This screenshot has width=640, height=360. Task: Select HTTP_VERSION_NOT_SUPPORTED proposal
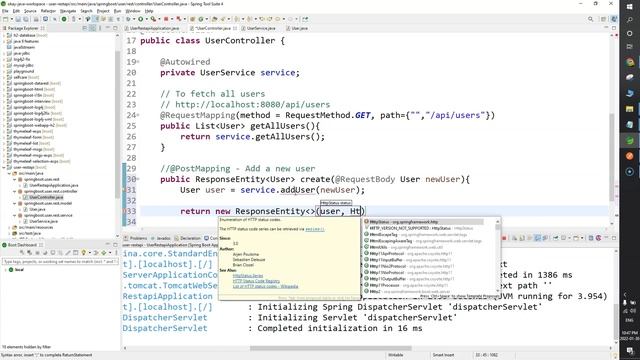[x=423, y=228]
